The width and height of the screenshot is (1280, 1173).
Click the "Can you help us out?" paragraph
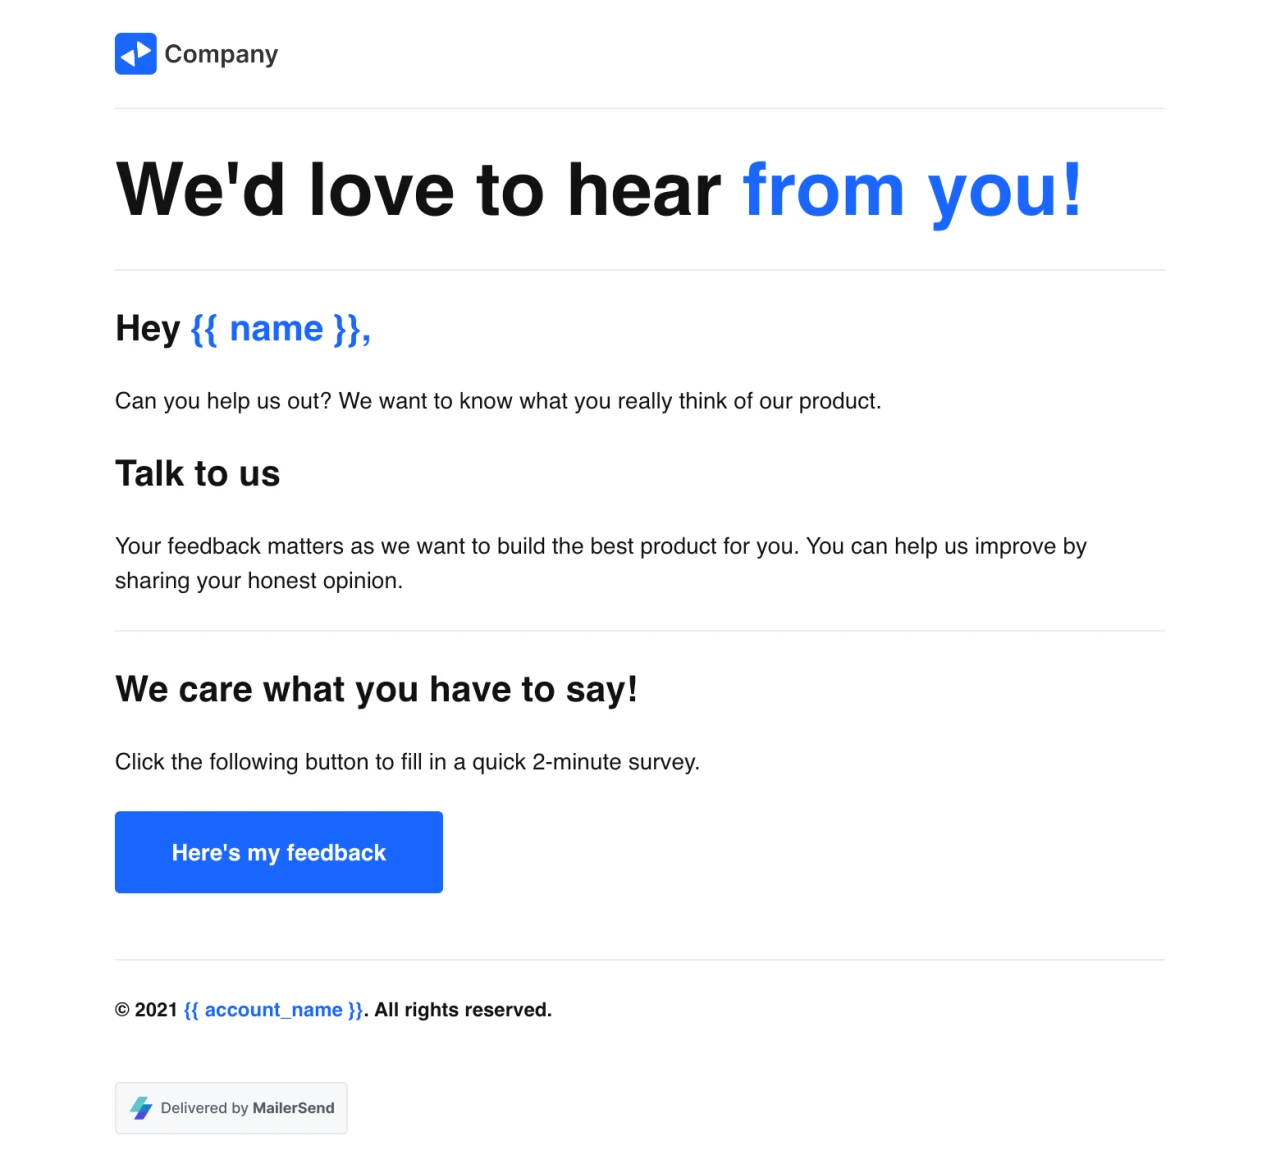(x=498, y=401)
